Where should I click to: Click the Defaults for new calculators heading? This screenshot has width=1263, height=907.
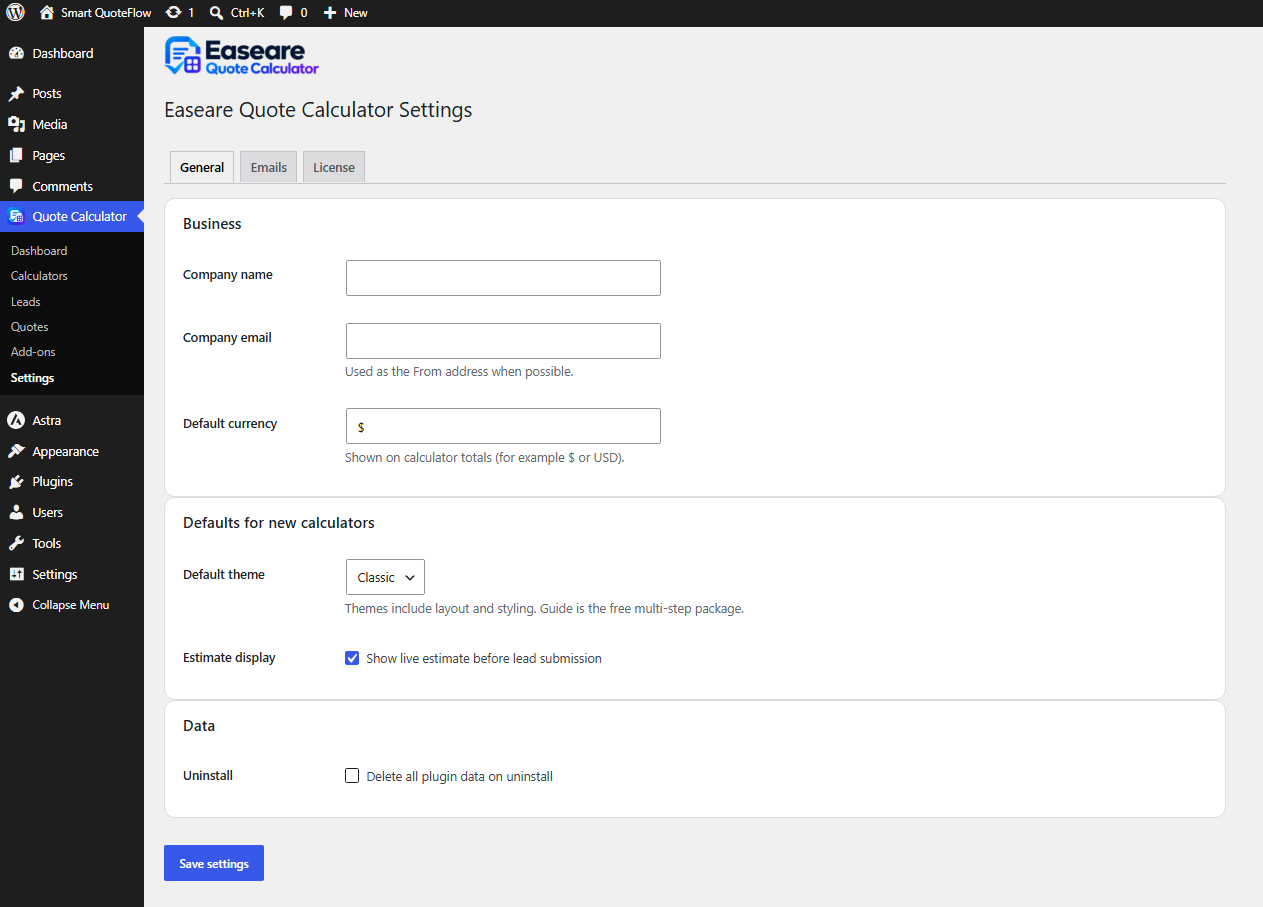279,523
